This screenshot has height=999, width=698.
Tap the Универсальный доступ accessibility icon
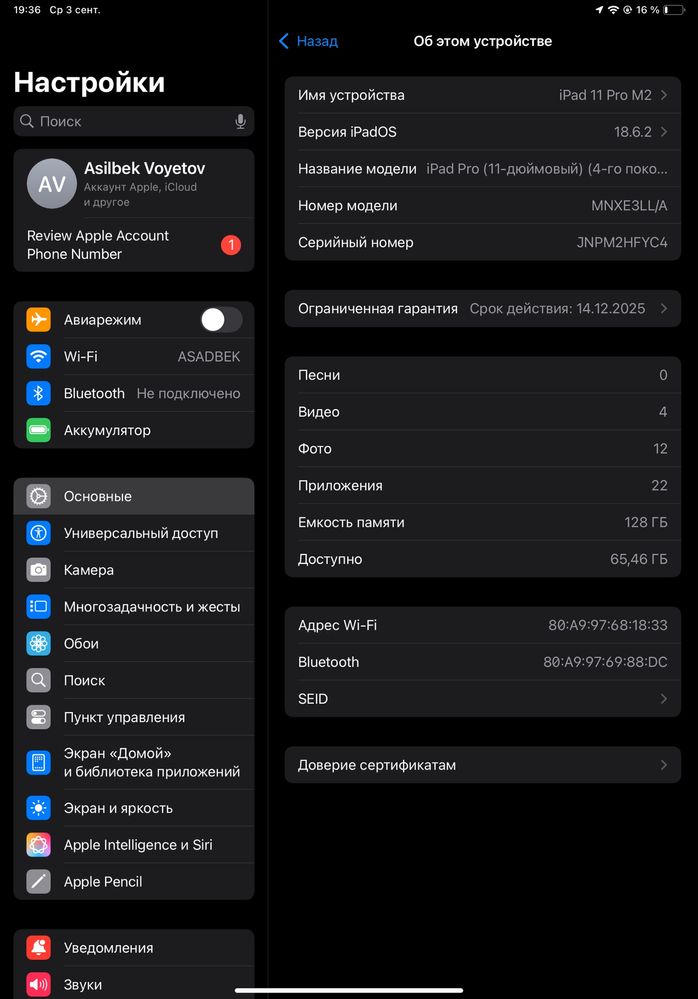click(x=38, y=533)
